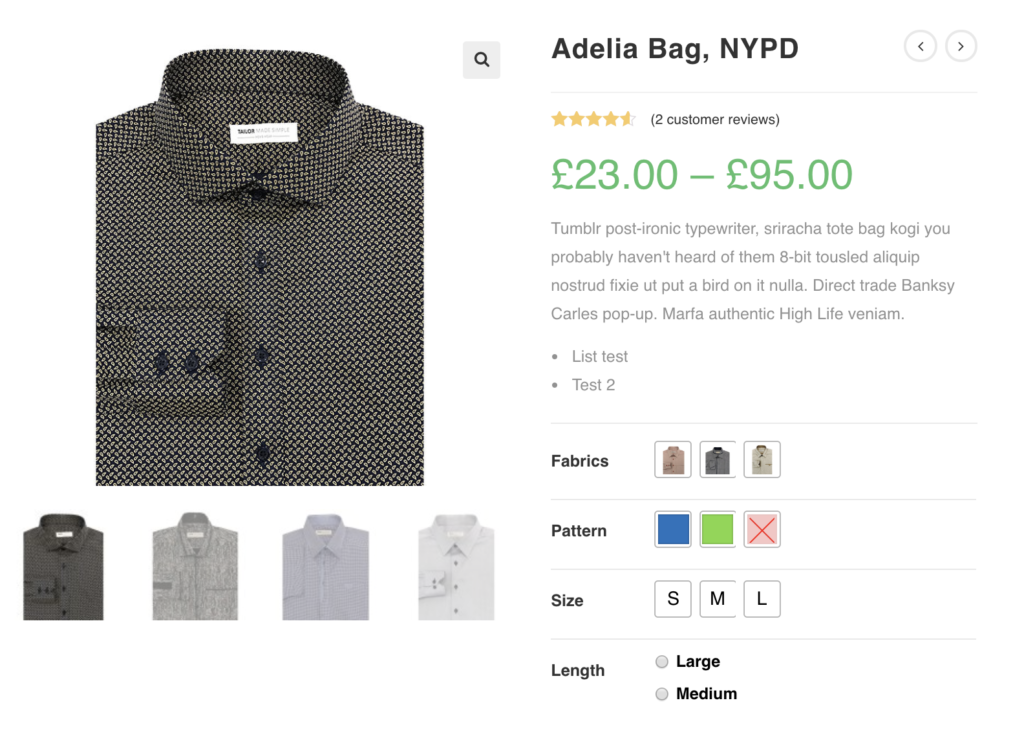Open the 2 customer reviews link

click(714, 119)
